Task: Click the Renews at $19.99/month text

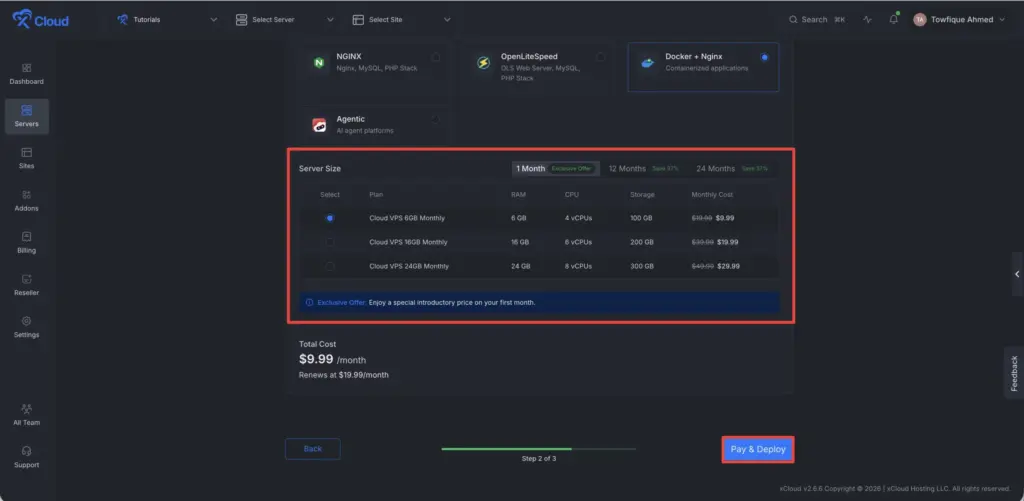Action: click(344, 375)
